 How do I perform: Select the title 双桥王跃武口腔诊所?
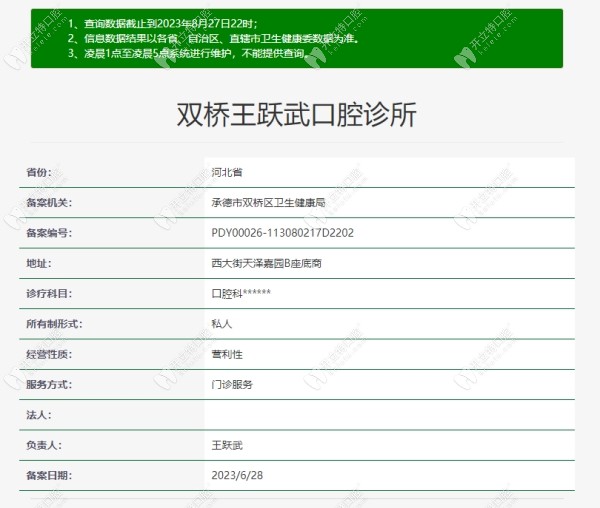point(297,114)
